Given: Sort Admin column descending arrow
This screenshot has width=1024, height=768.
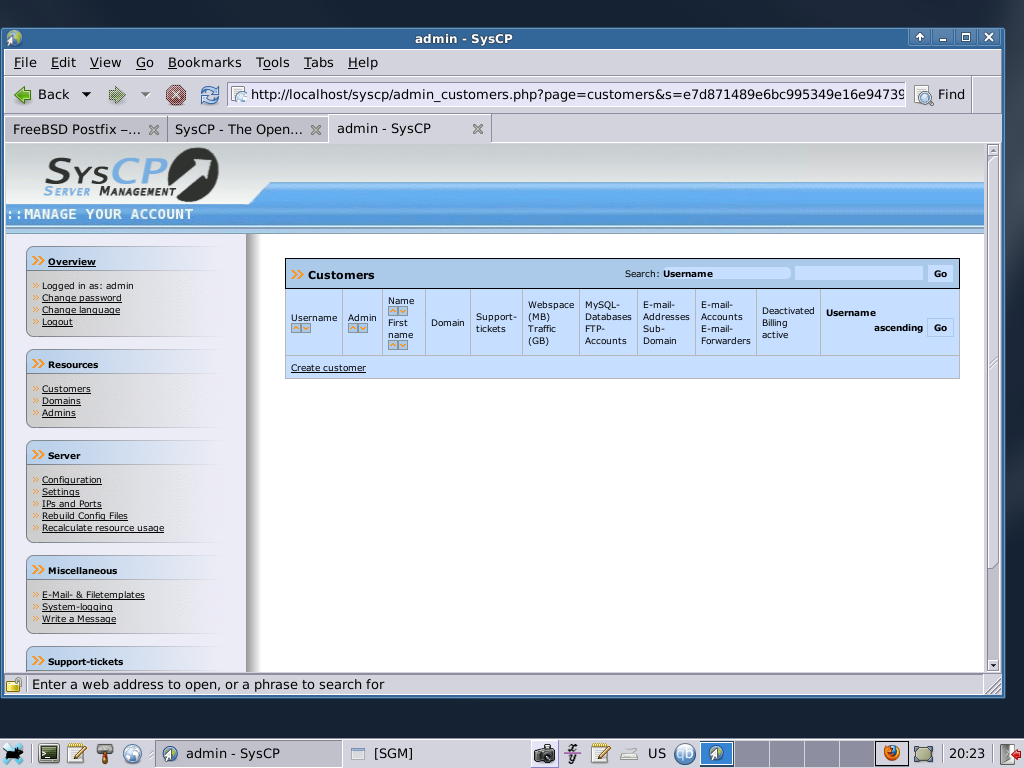Looking at the screenshot, I should pos(362,328).
